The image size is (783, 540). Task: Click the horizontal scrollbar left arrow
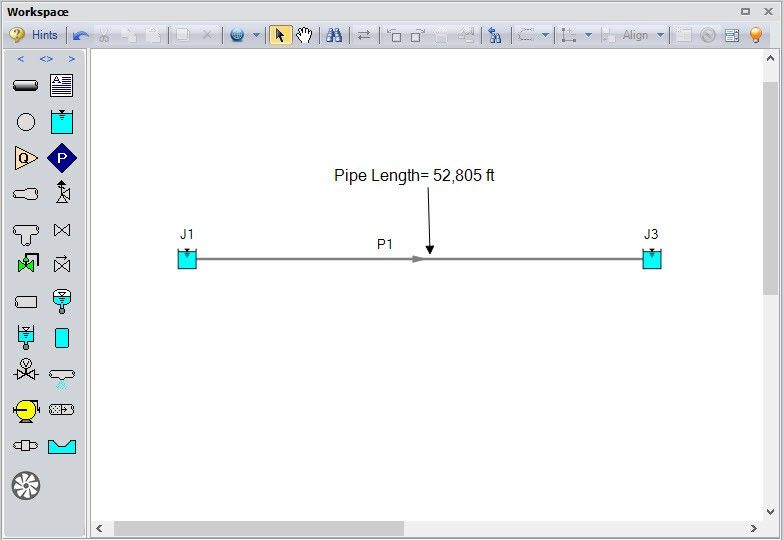(99, 529)
